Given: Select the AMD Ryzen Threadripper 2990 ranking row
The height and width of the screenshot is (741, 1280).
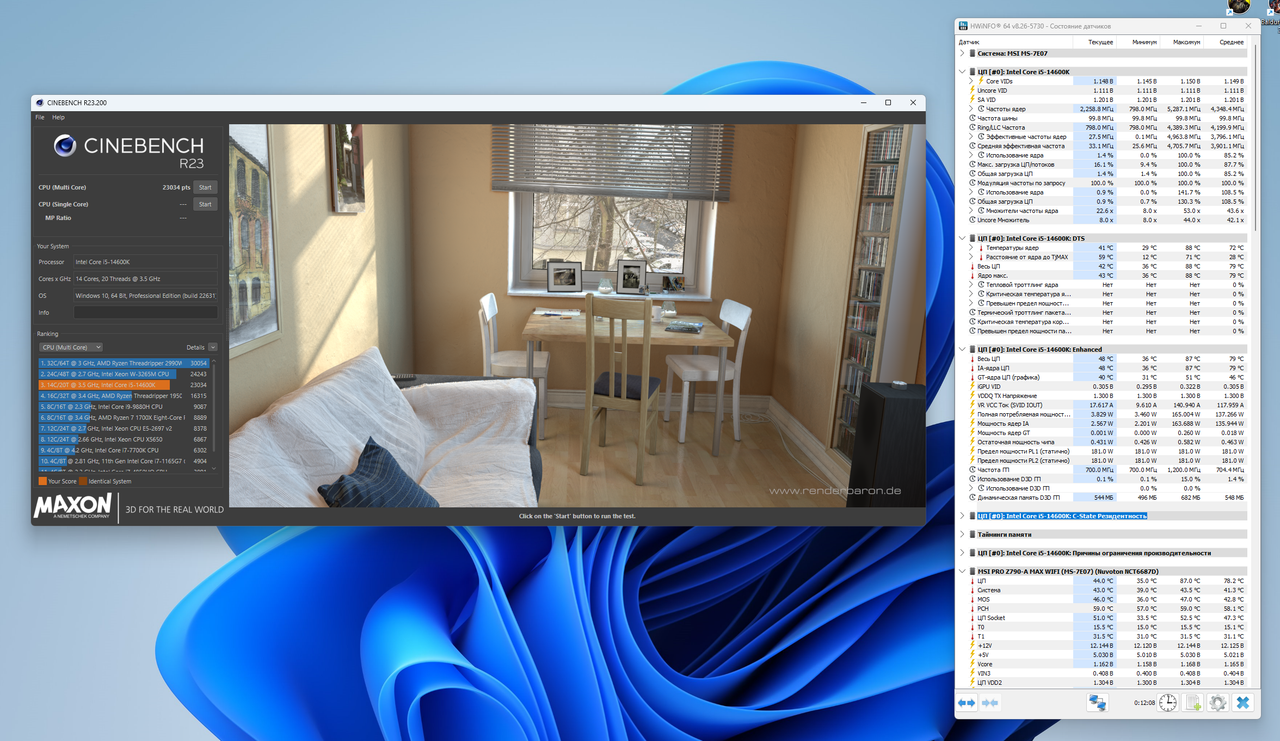Looking at the screenshot, I should [125, 363].
